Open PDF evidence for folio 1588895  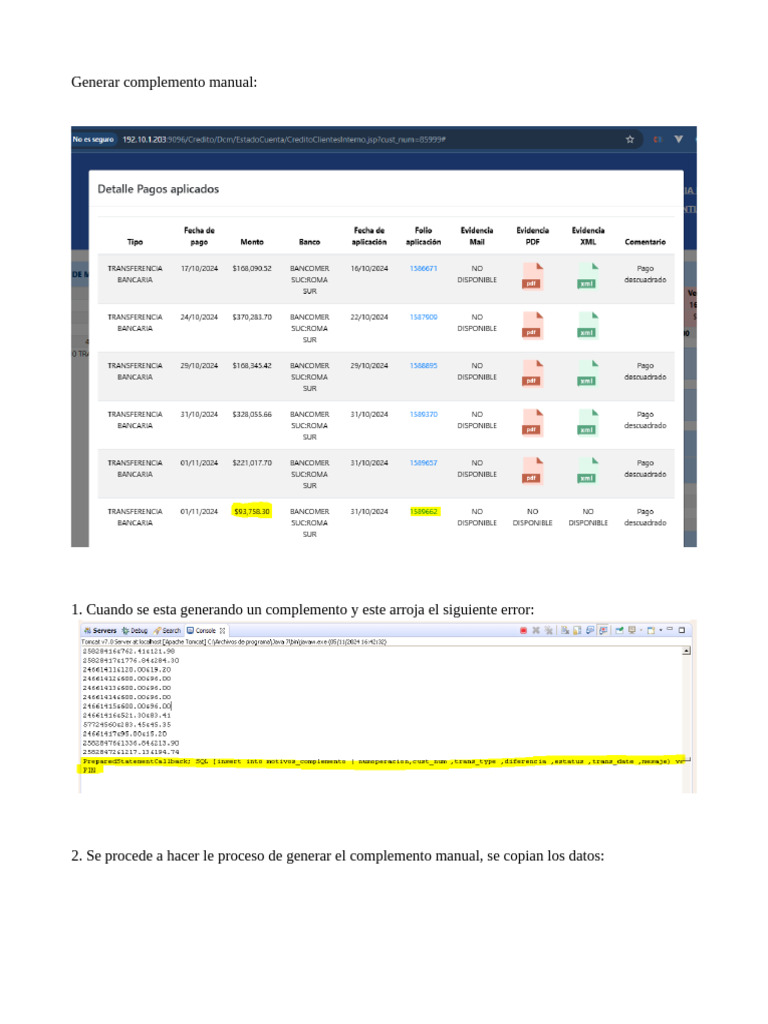[x=532, y=373]
